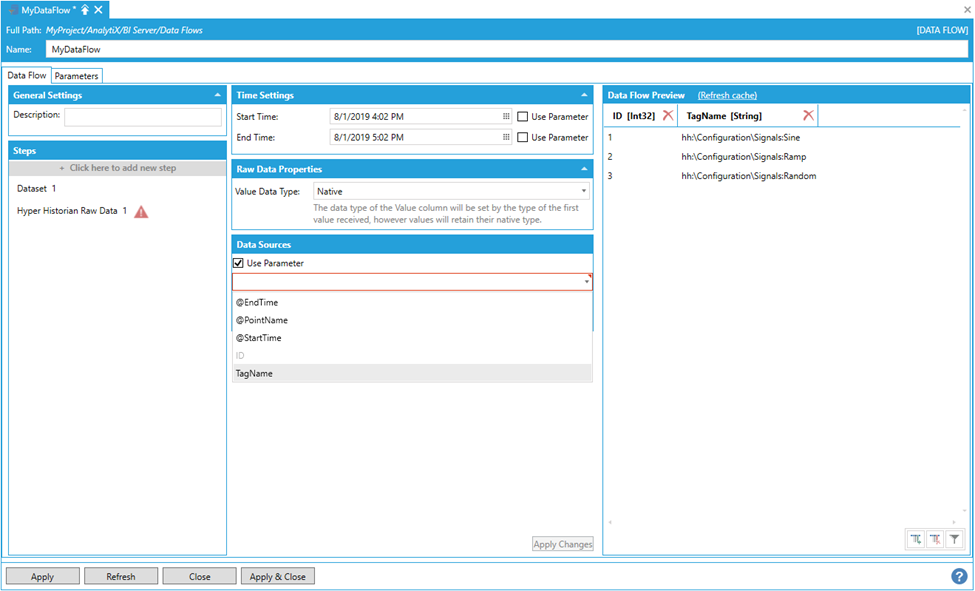Click the Apply & Close button
Screen dimensions: 975x591
pyautogui.click(x=278, y=576)
